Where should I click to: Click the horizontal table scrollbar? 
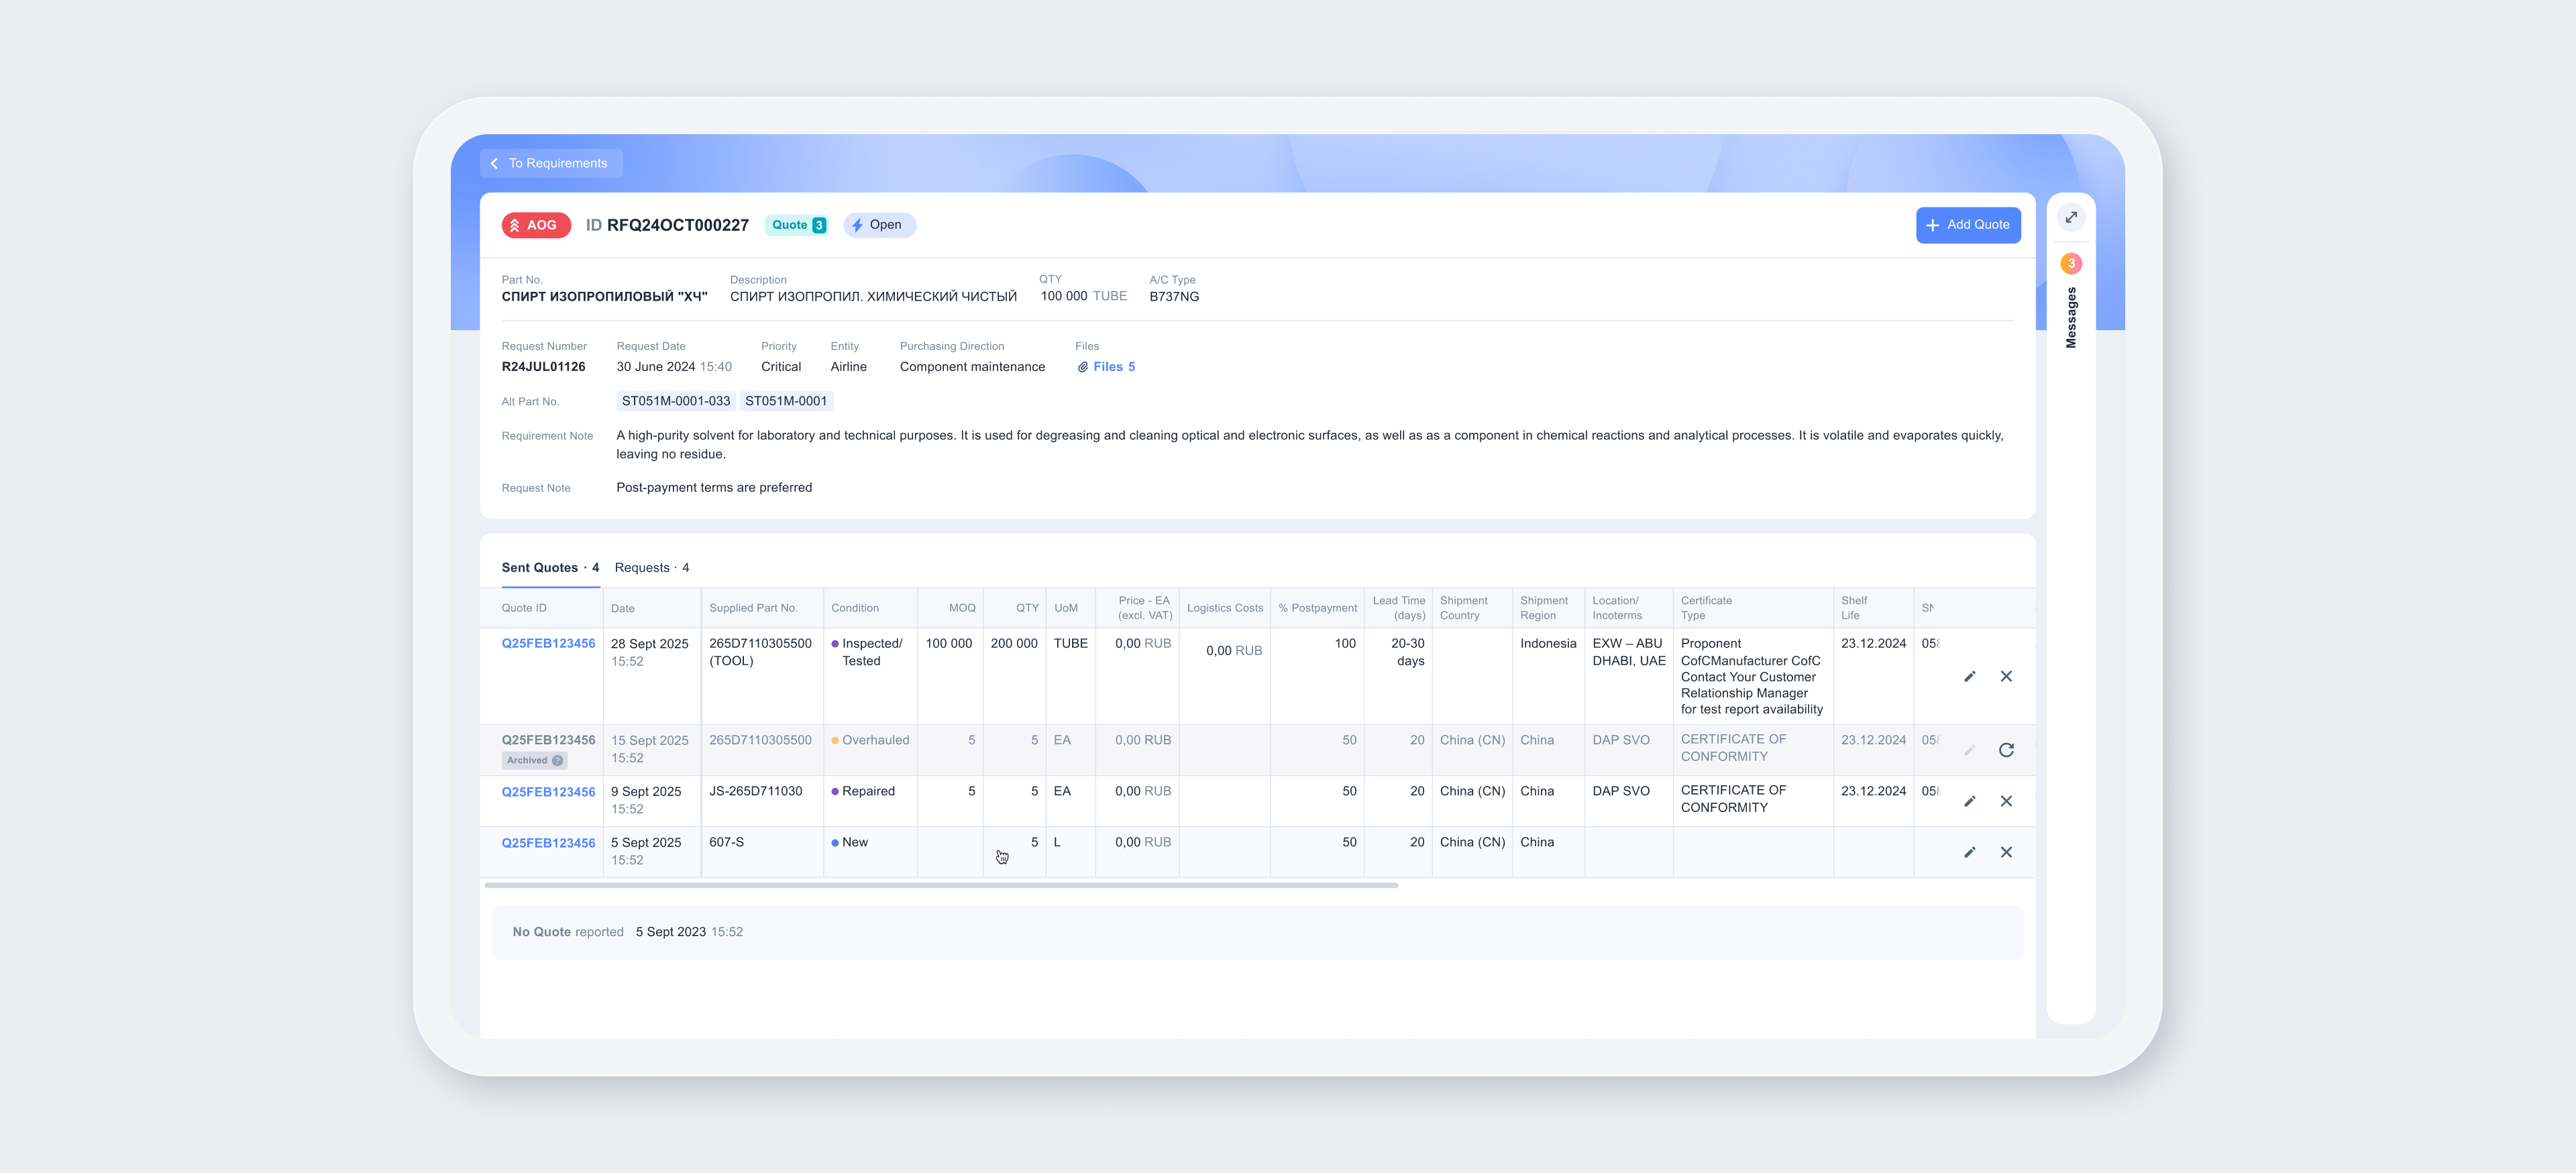[940, 885]
